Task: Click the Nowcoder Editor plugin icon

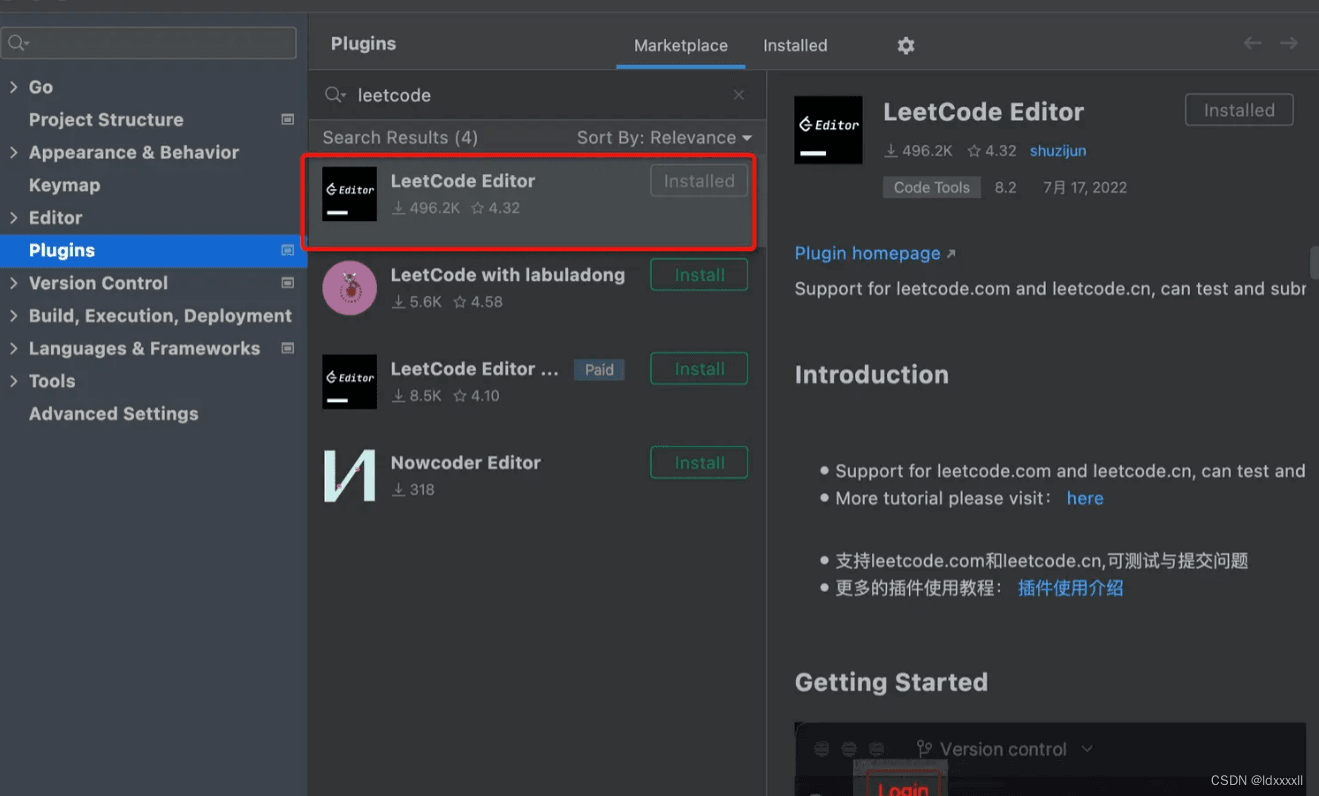Action: point(349,476)
